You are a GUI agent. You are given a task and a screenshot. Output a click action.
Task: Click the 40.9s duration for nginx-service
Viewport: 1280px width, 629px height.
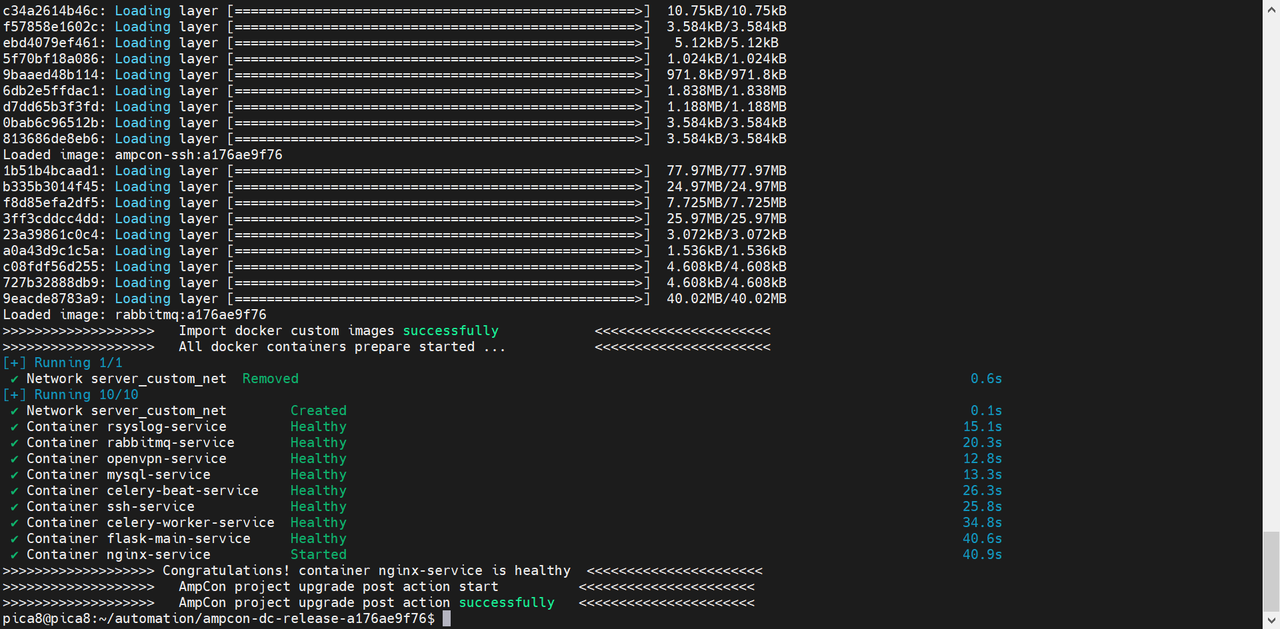point(982,555)
